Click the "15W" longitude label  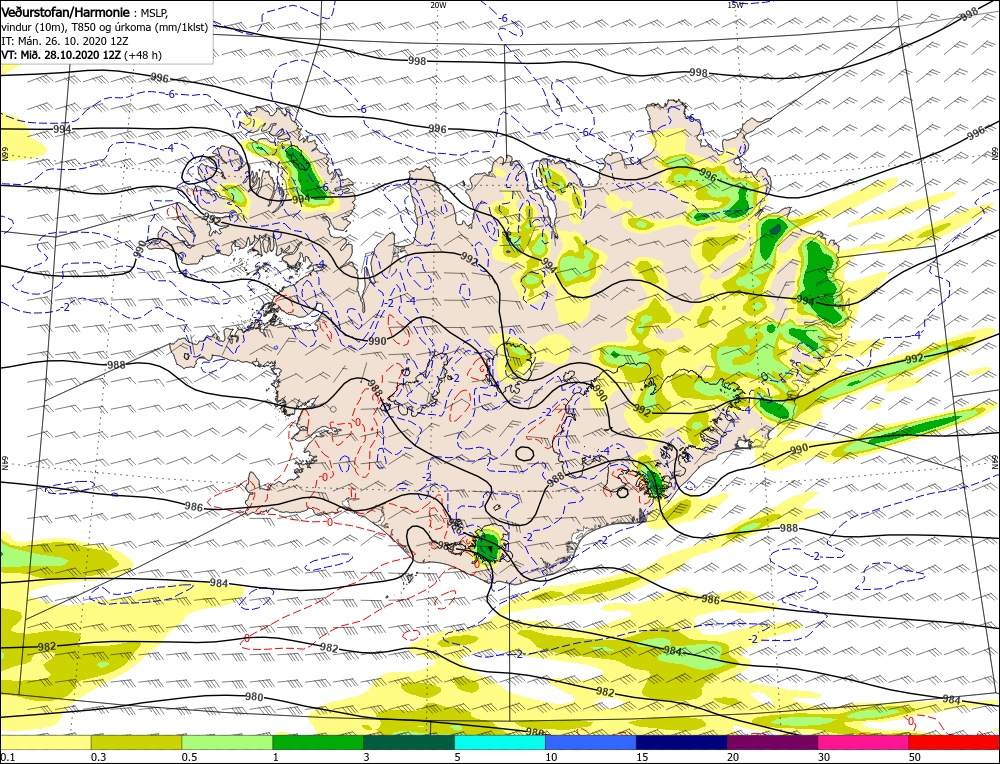coord(735,4)
